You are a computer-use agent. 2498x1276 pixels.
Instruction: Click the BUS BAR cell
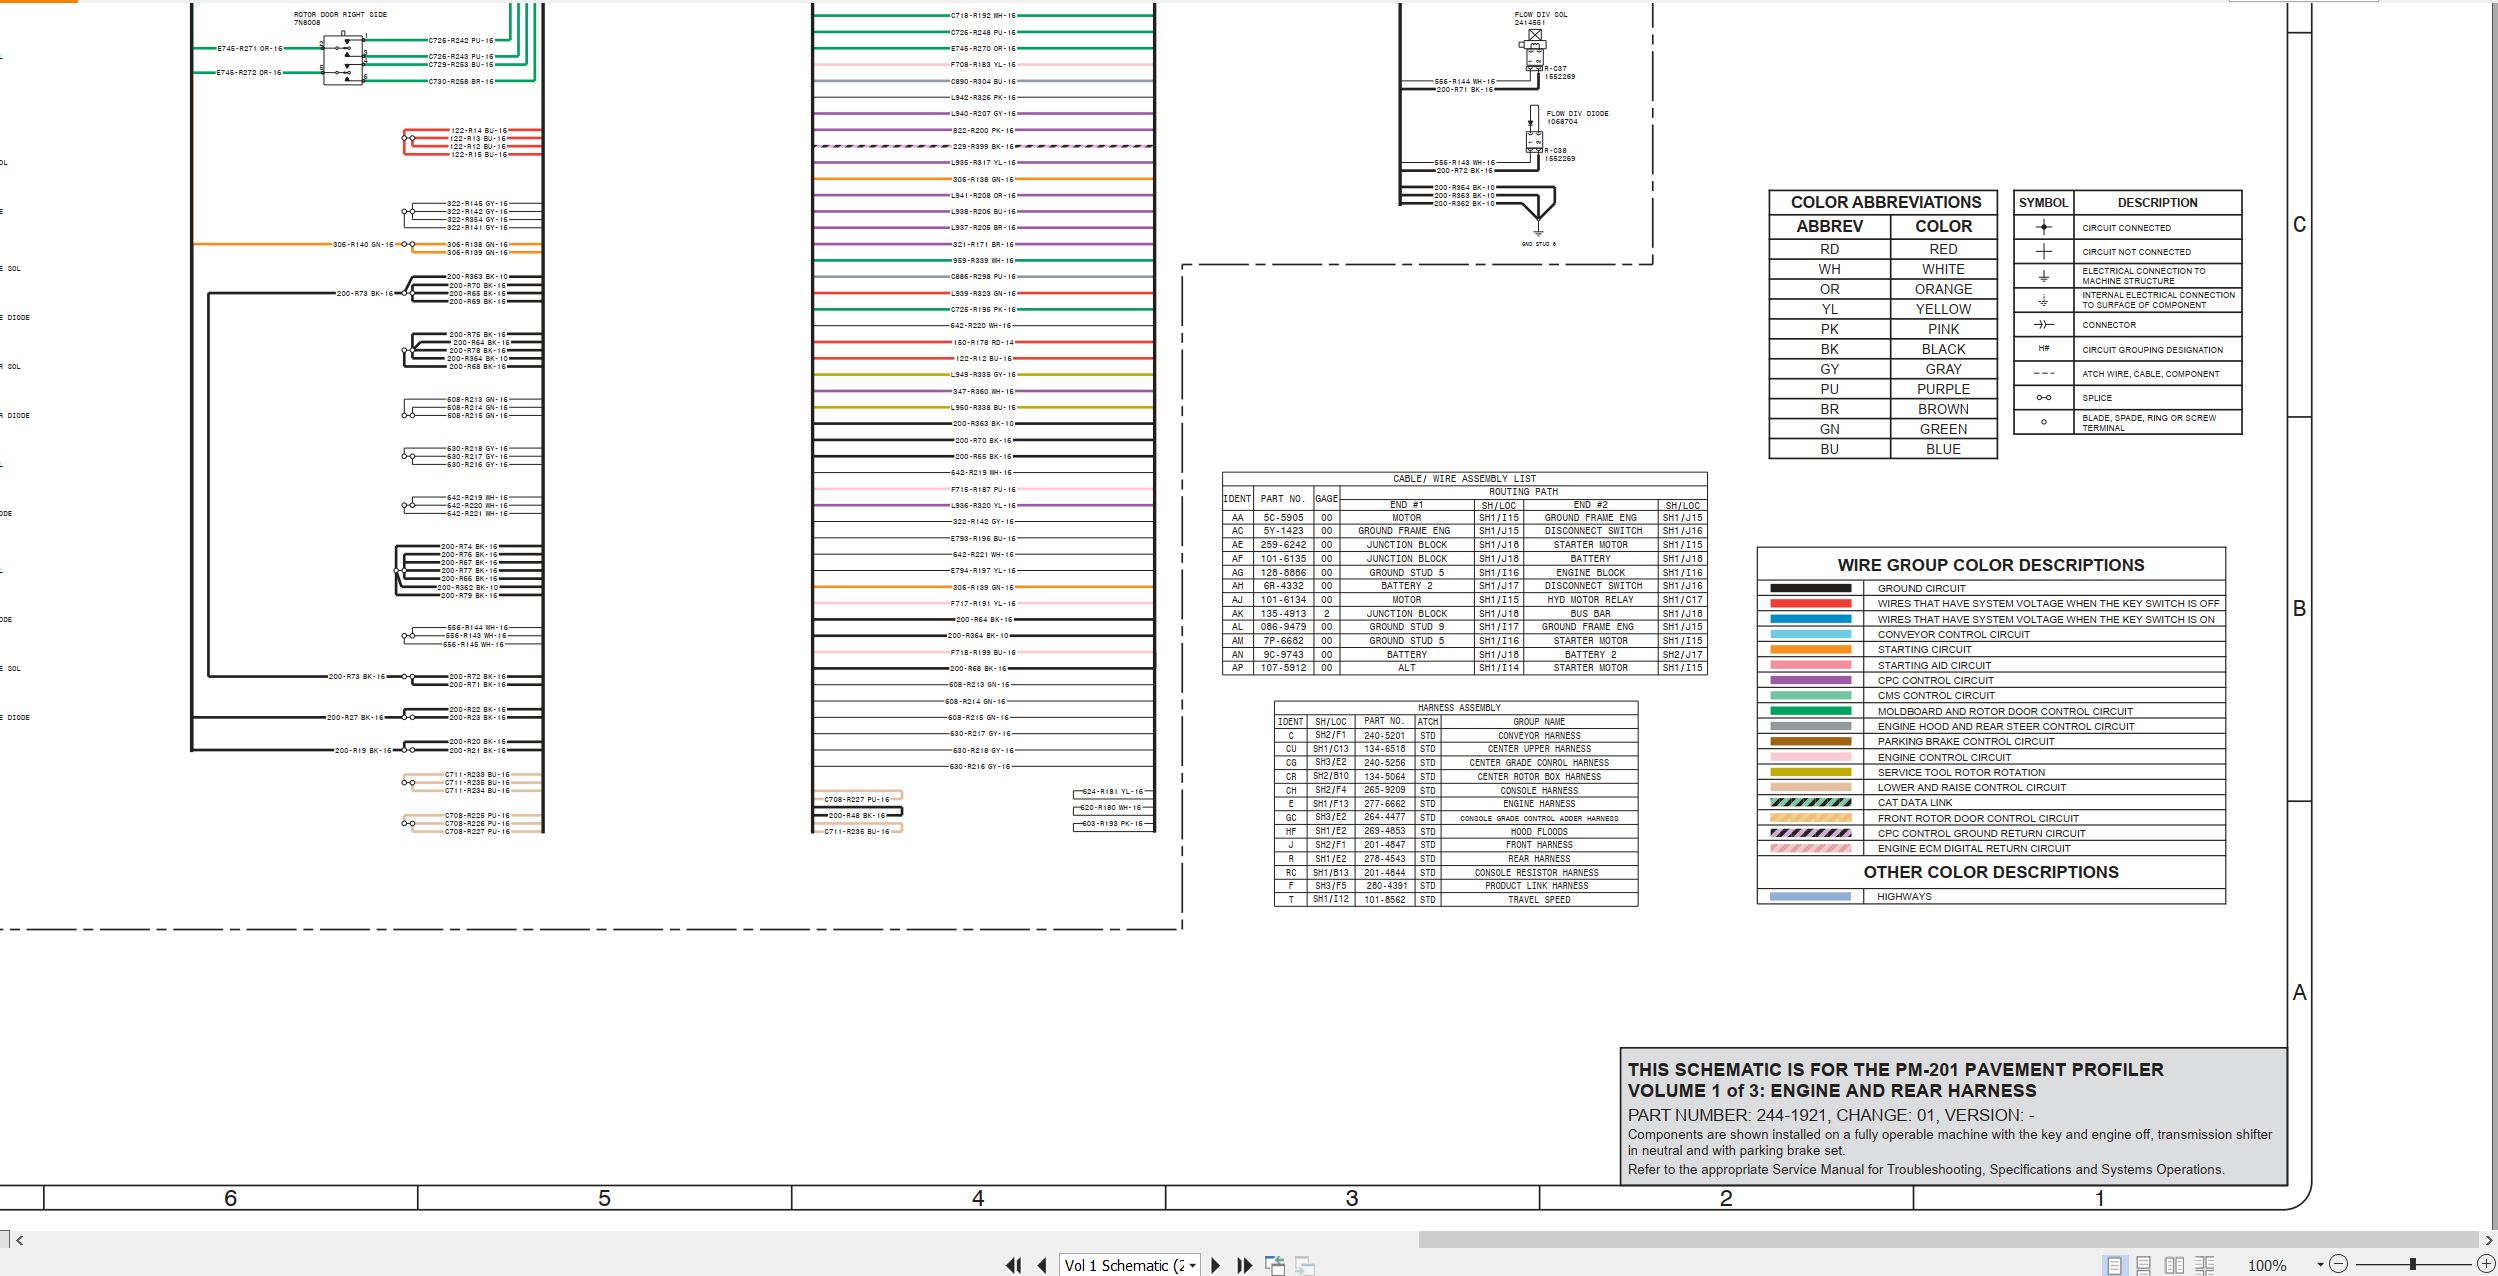point(1590,614)
